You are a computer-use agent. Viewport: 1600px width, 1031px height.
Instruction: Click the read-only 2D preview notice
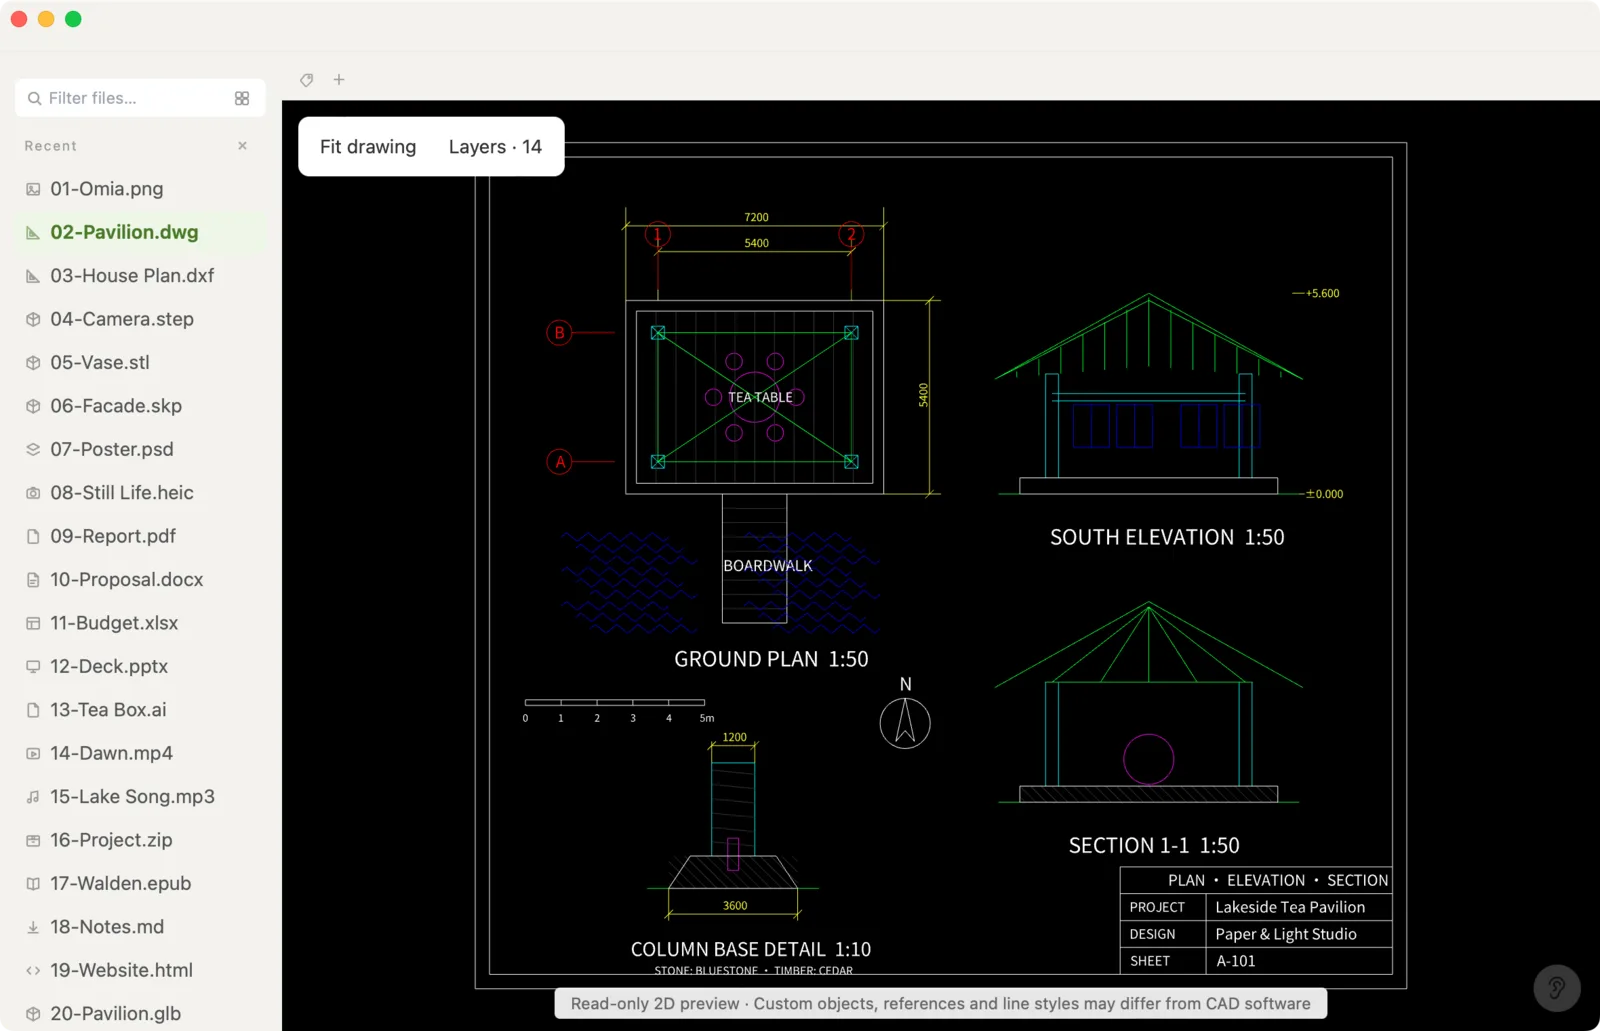[x=941, y=1004]
